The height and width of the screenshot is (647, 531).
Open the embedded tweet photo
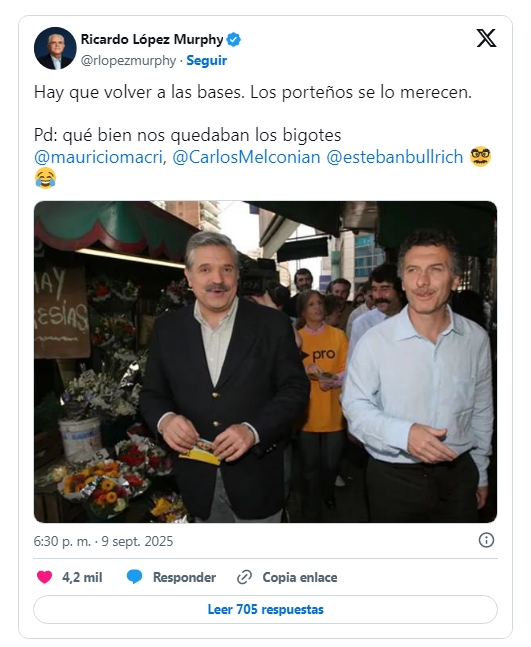tap(265, 362)
